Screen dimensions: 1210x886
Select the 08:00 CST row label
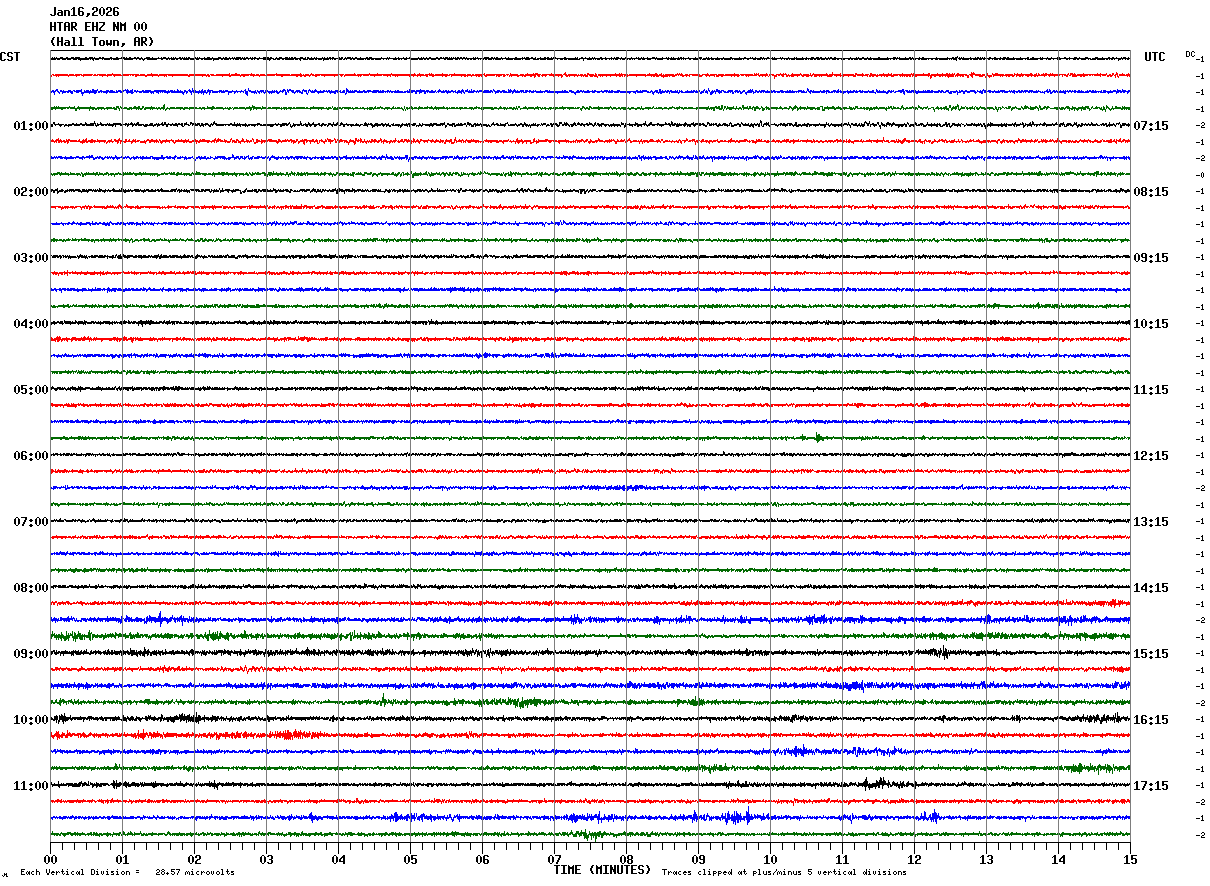tap(31, 588)
